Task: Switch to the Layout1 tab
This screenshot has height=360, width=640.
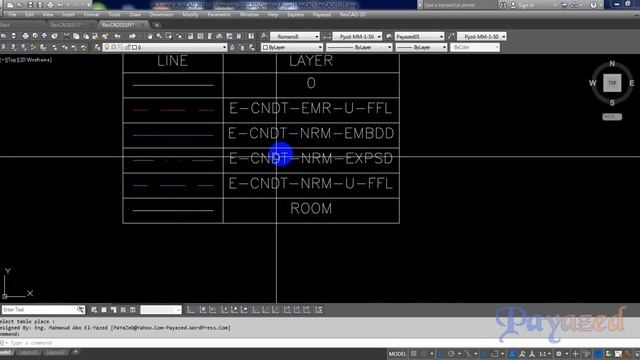Action: point(28,352)
